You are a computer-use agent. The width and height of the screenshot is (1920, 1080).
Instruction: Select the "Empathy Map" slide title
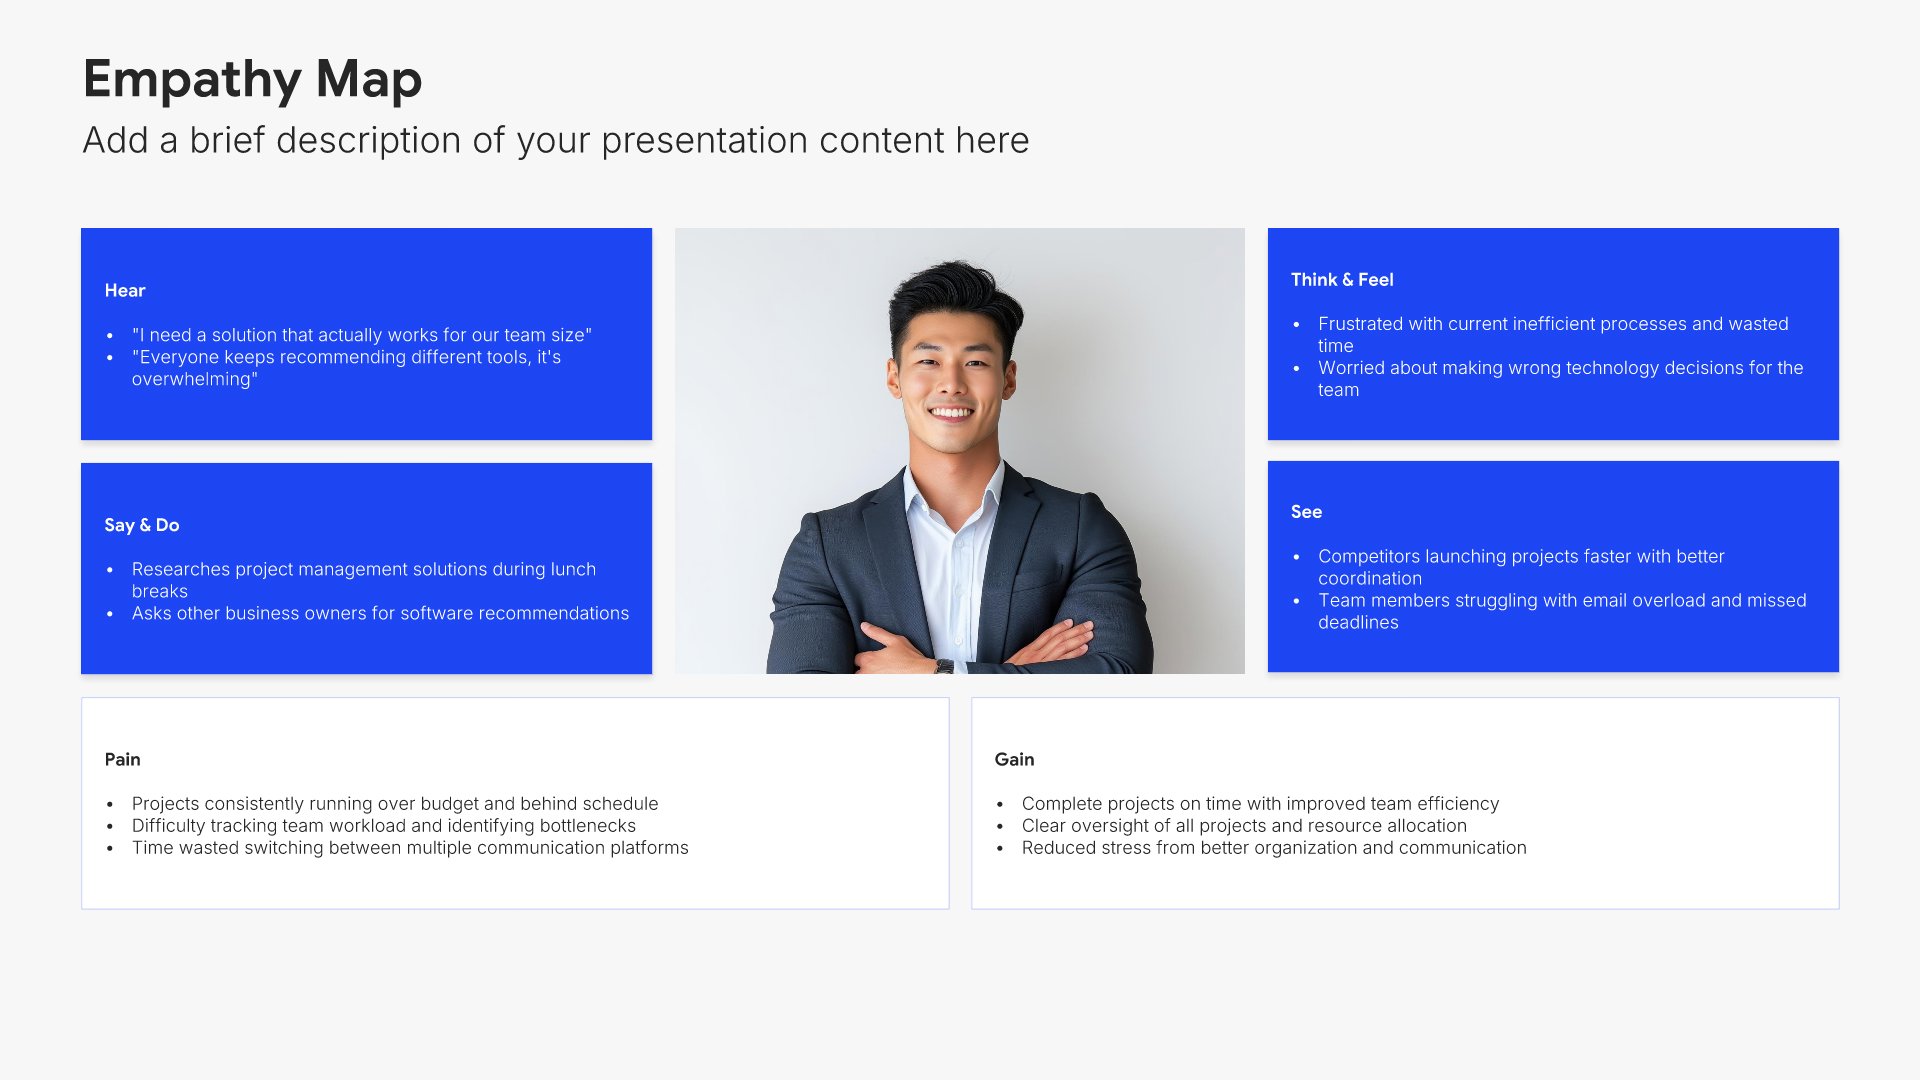click(x=252, y=79)
